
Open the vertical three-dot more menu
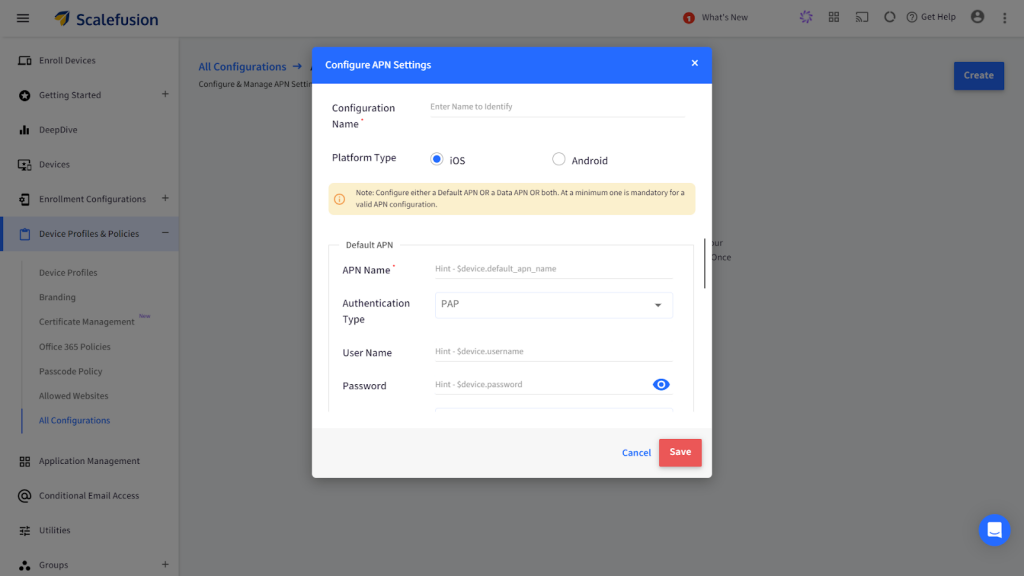tap(1004, 18)
